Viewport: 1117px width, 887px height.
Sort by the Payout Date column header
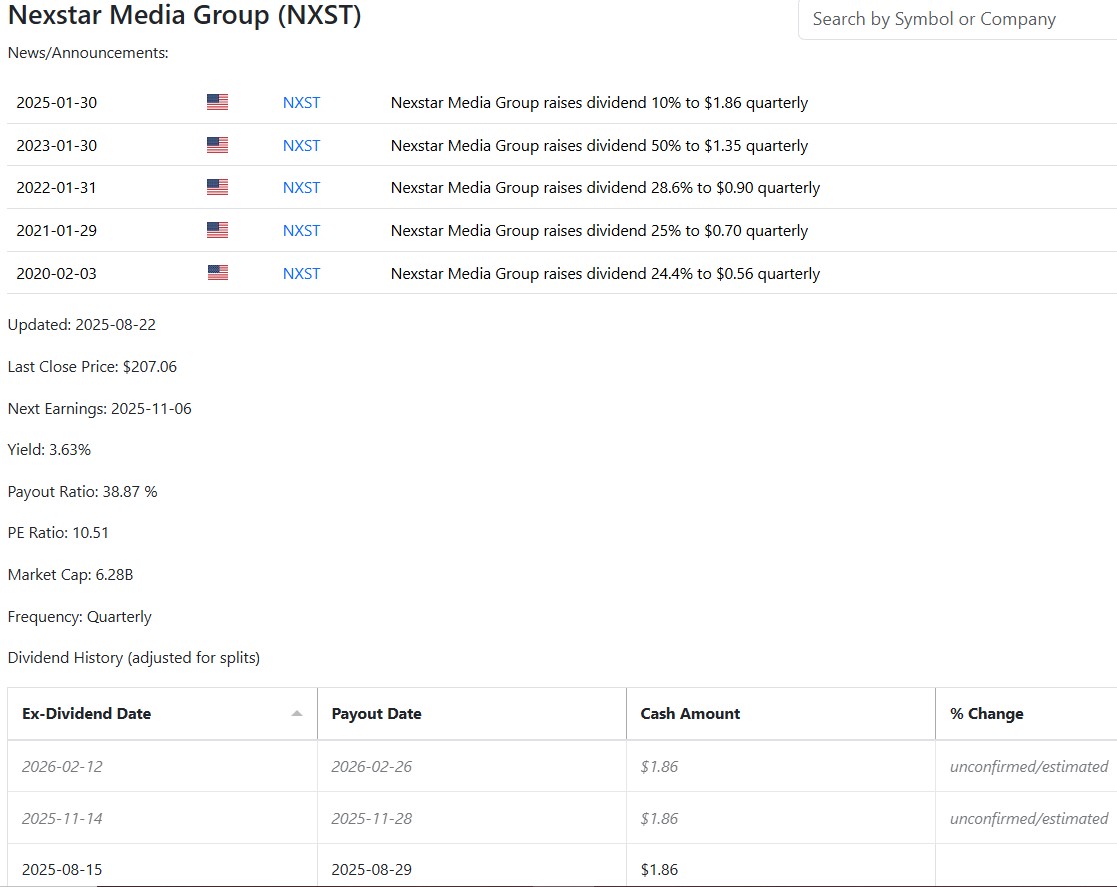point(472,714)
